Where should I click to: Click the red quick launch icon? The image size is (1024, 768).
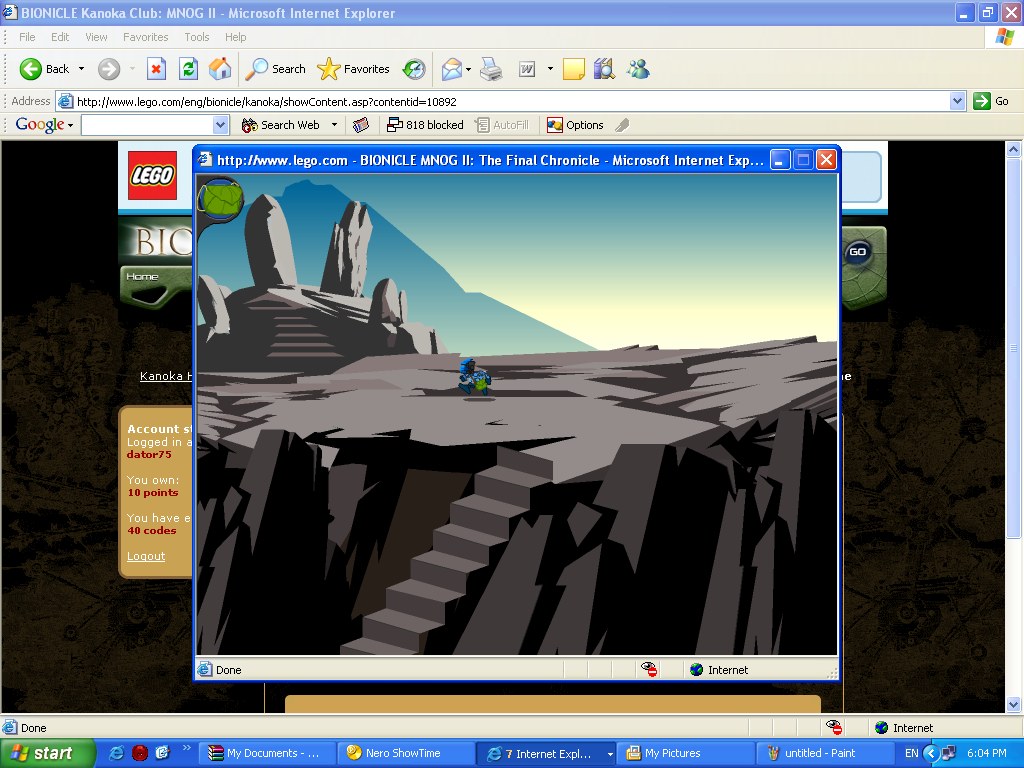[140, 753]
